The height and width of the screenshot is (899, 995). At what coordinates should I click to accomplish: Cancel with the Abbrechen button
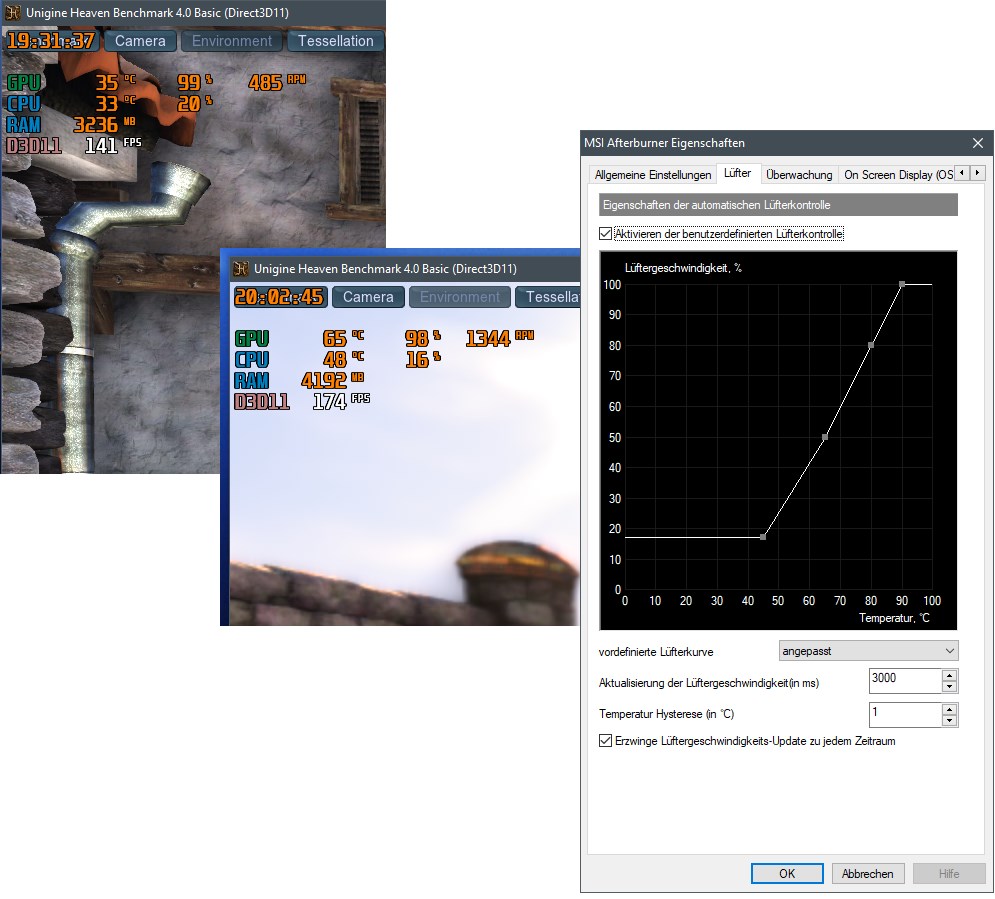pos(867,874)
